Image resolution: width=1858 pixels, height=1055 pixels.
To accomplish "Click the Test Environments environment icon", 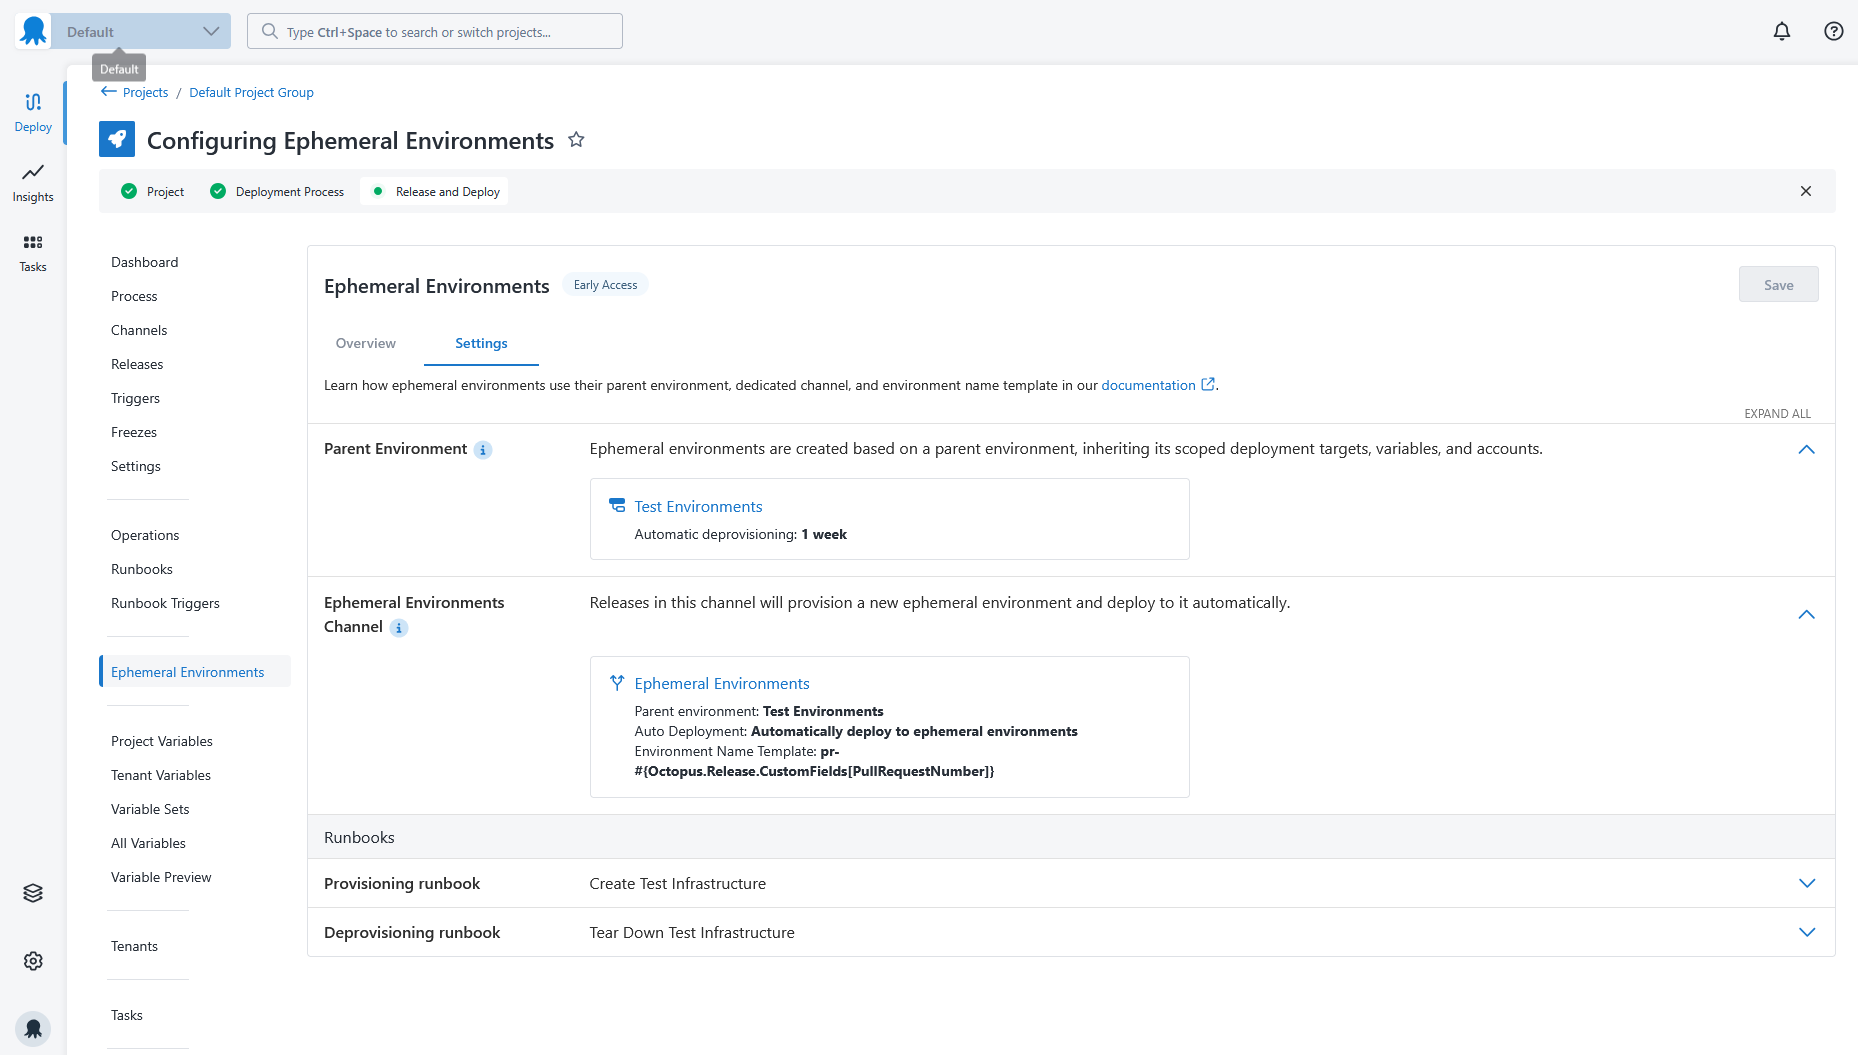I will [x=617, y=506].
